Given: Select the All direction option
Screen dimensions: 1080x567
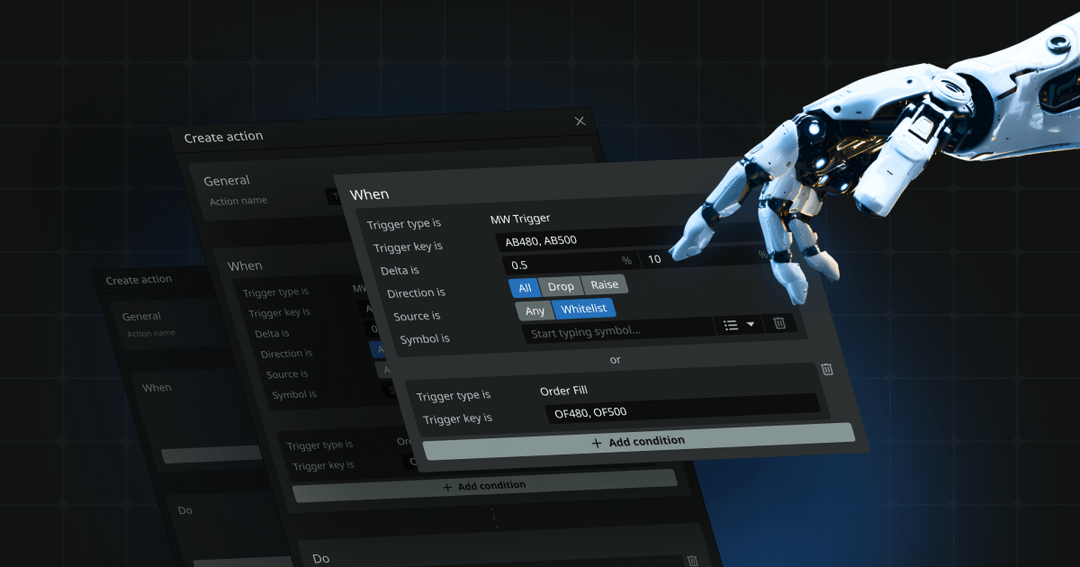Looking at the screenshot, I should pyautogui.click(x=525, y=288).
